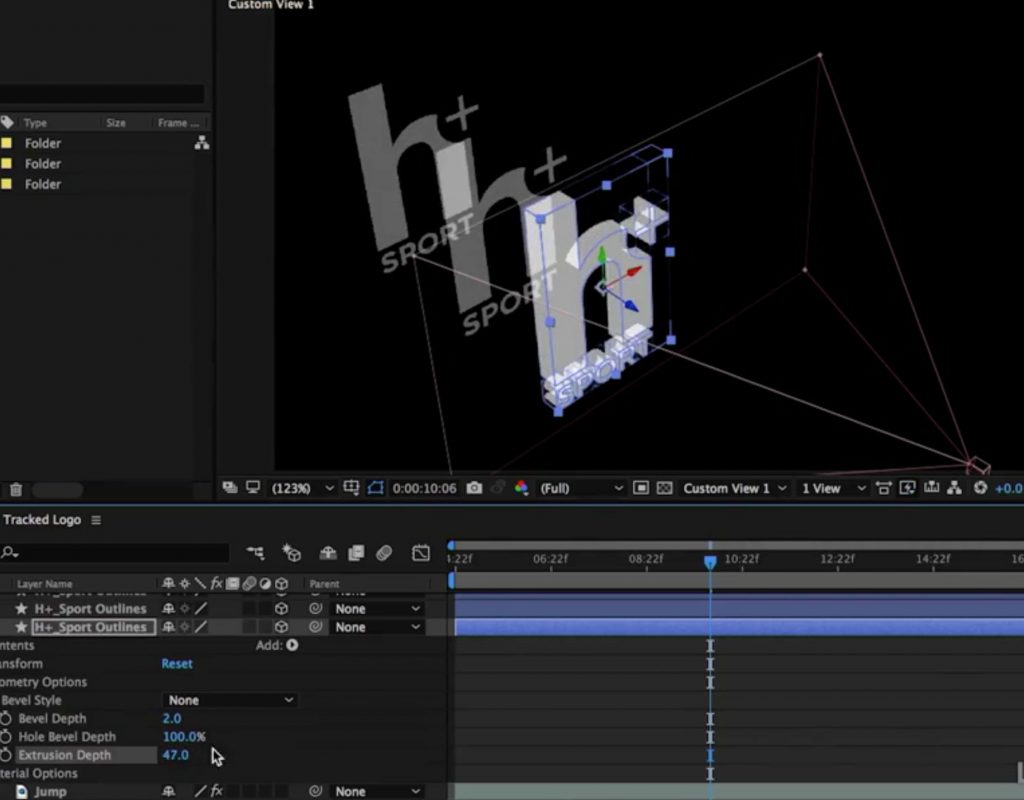
Task: Open the Graph Editor icon
Action: click(x=421, y=553)
